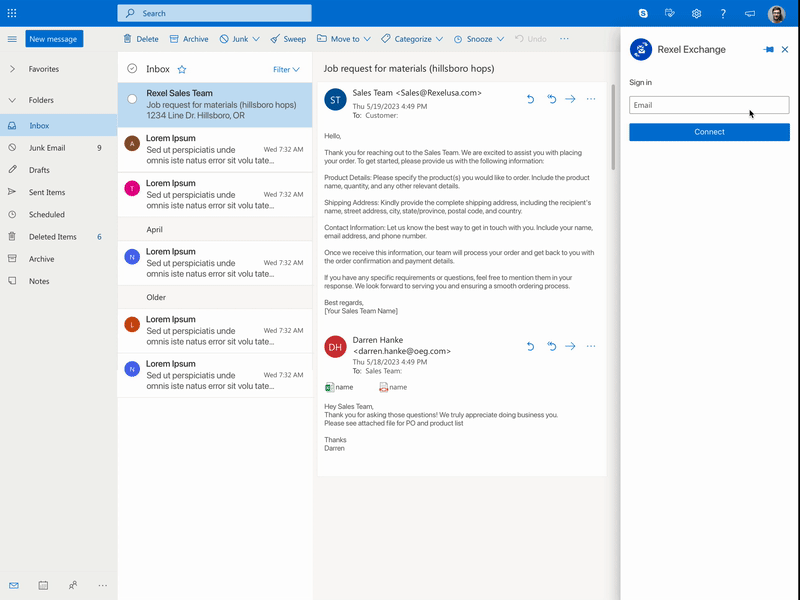
Task: Open the Filter dropdown
Action: click(286, 69)
